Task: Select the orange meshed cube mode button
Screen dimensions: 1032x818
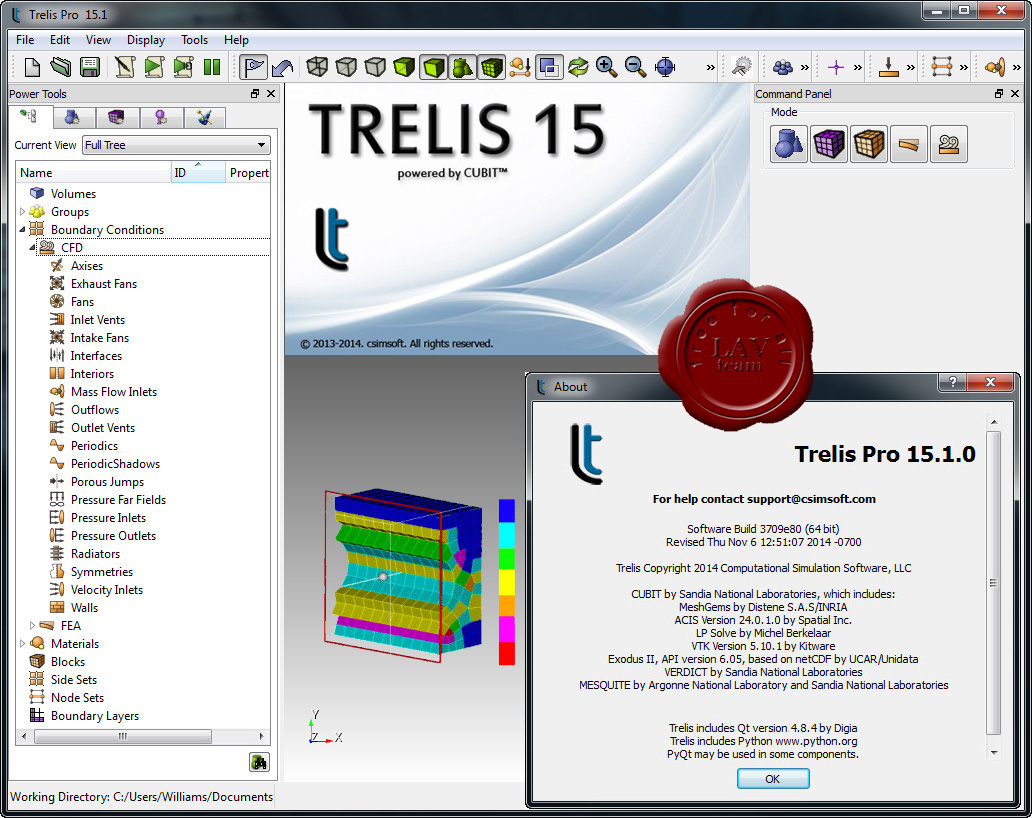Action: coord(869,143)
